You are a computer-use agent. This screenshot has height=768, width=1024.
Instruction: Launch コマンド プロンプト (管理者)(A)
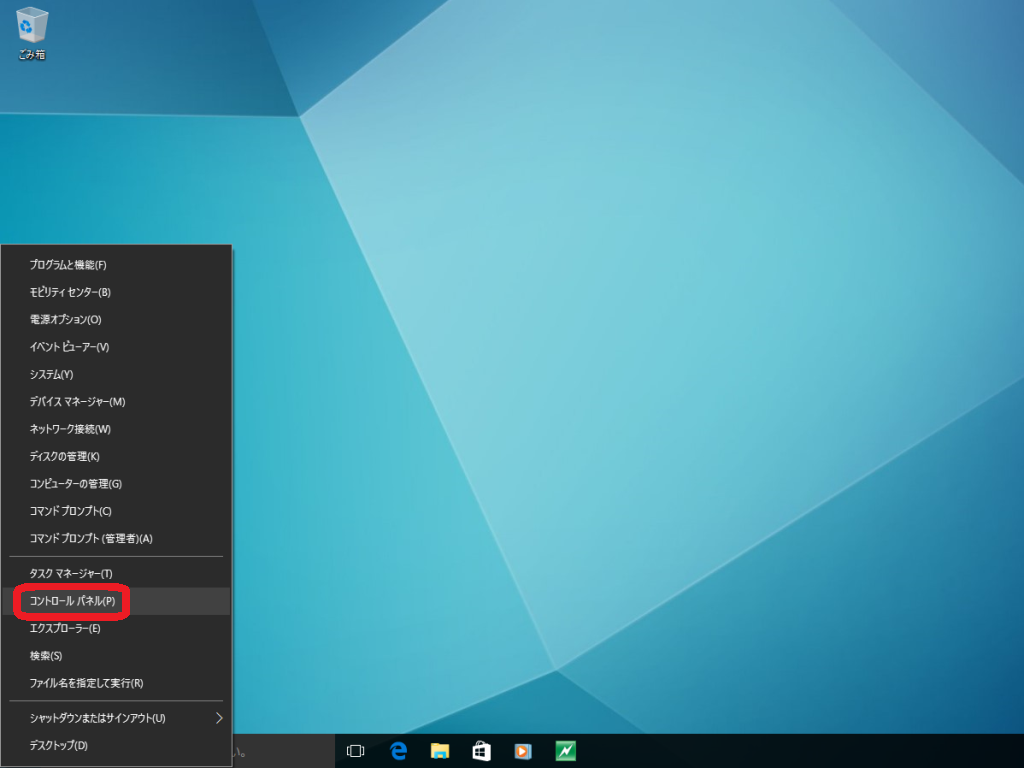click(x=116, y=539)
